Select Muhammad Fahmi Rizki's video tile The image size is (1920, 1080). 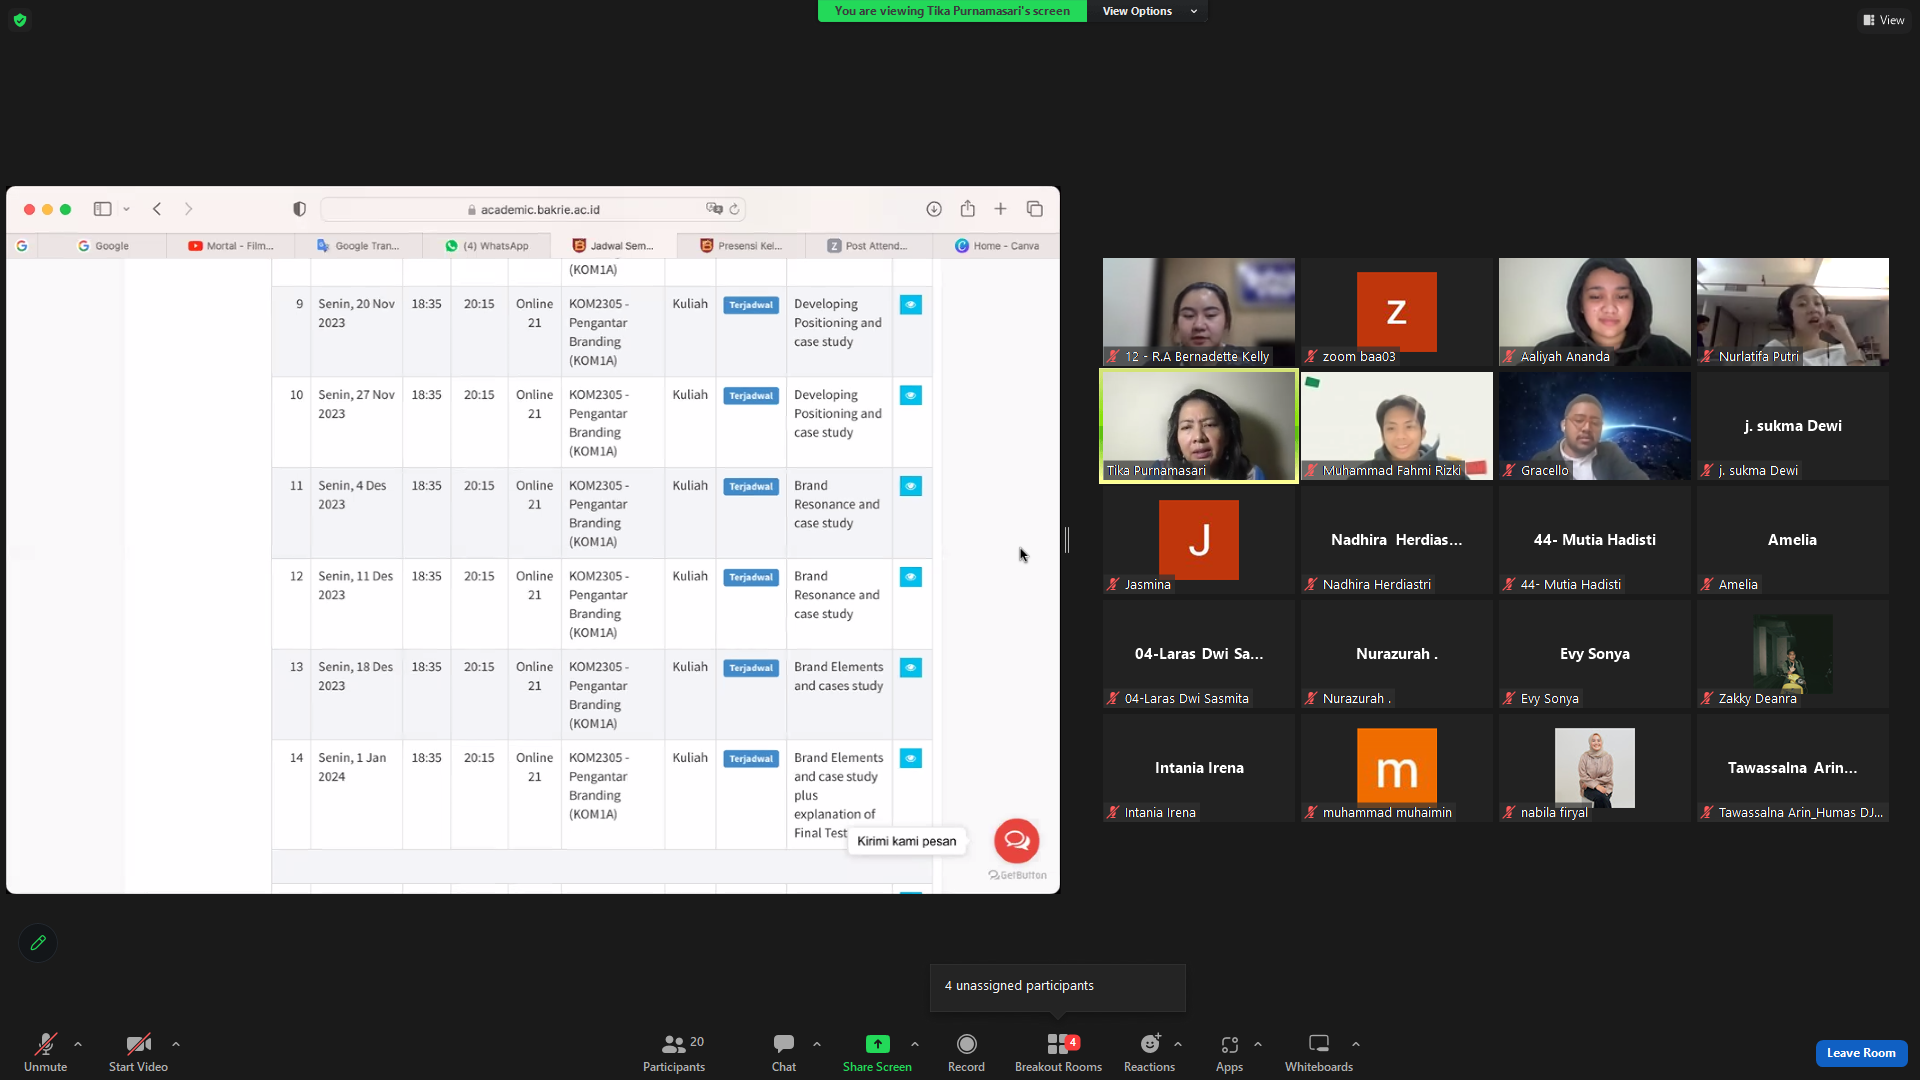pyautogui.click(x=1397, y=426)
